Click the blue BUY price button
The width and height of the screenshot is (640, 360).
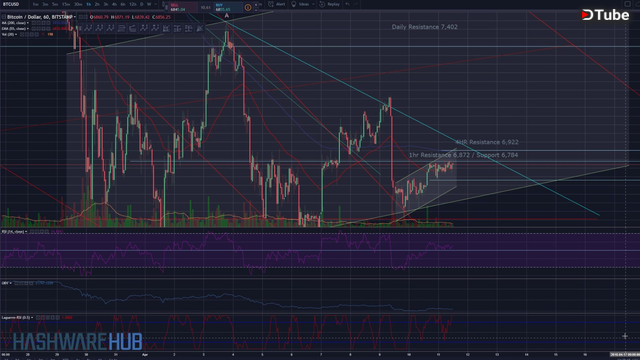229,7
